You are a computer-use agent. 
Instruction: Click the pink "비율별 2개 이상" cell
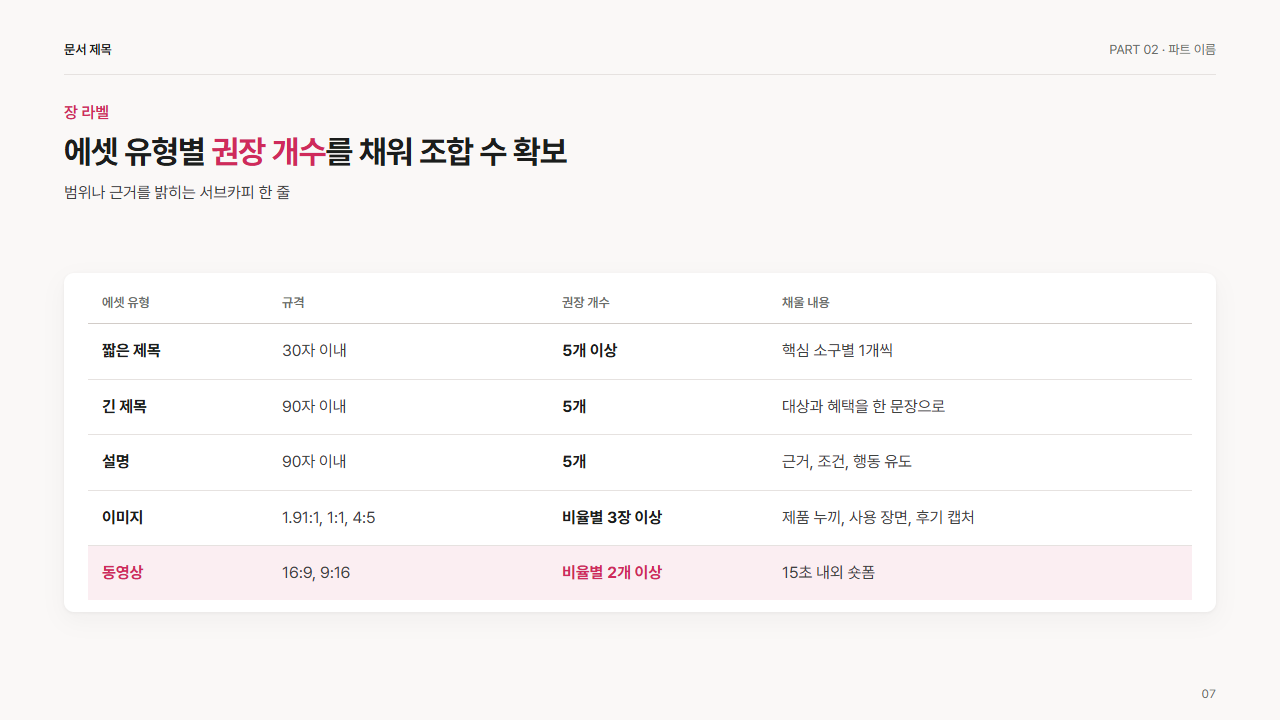click(x=612, y=573)
